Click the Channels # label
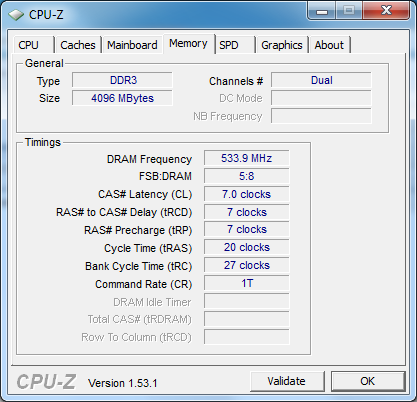The width and height of the screenshot is (417, 402). coord(236,81)
